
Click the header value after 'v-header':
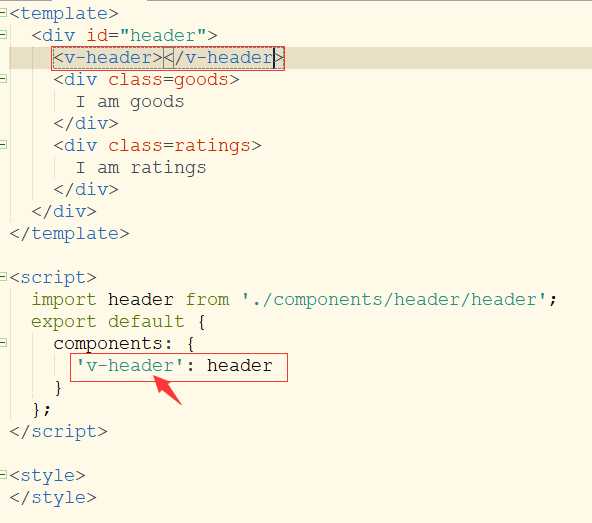pyautogui.click(x=240, y=366)
